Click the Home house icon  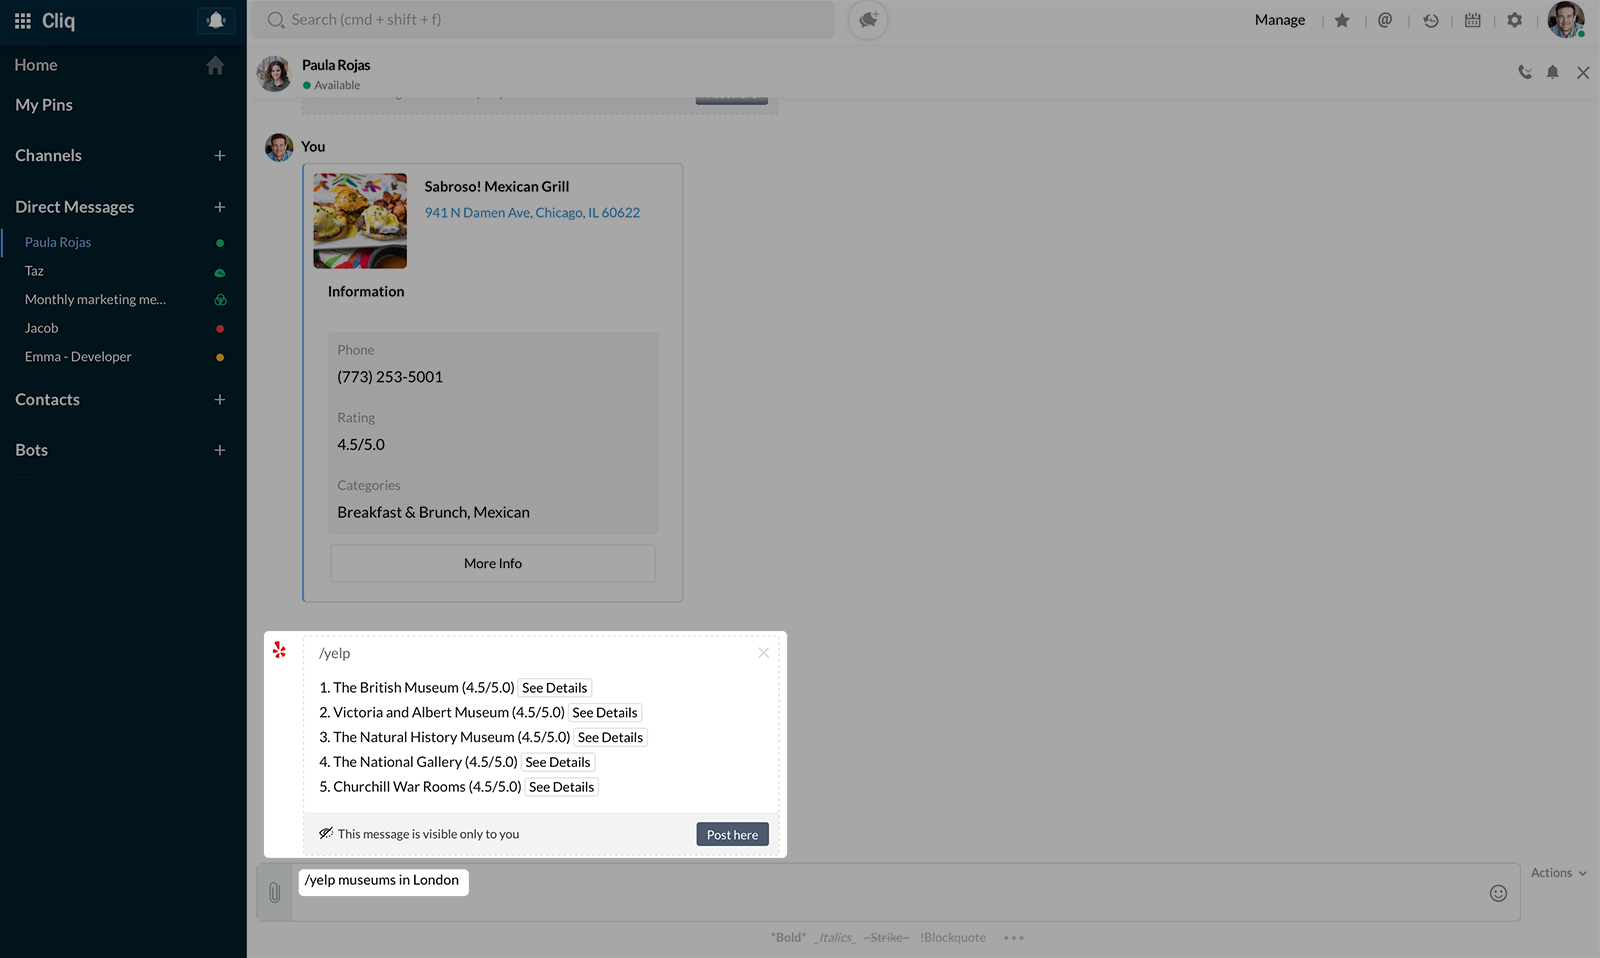(215, 65)
